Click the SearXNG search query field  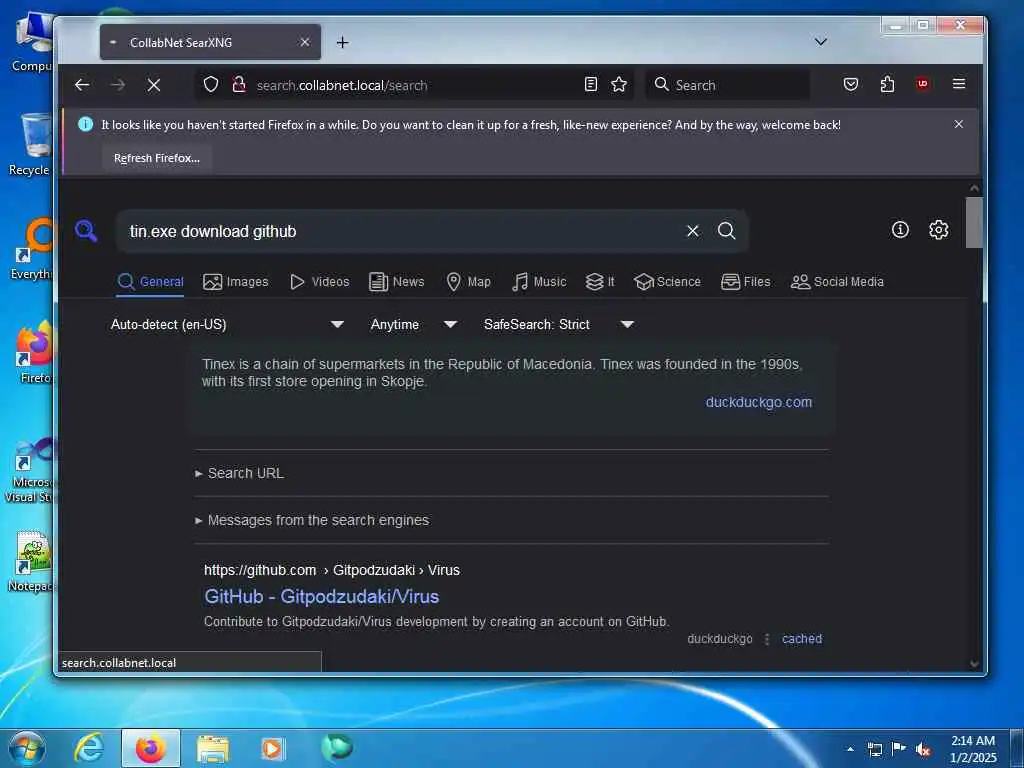402,231
